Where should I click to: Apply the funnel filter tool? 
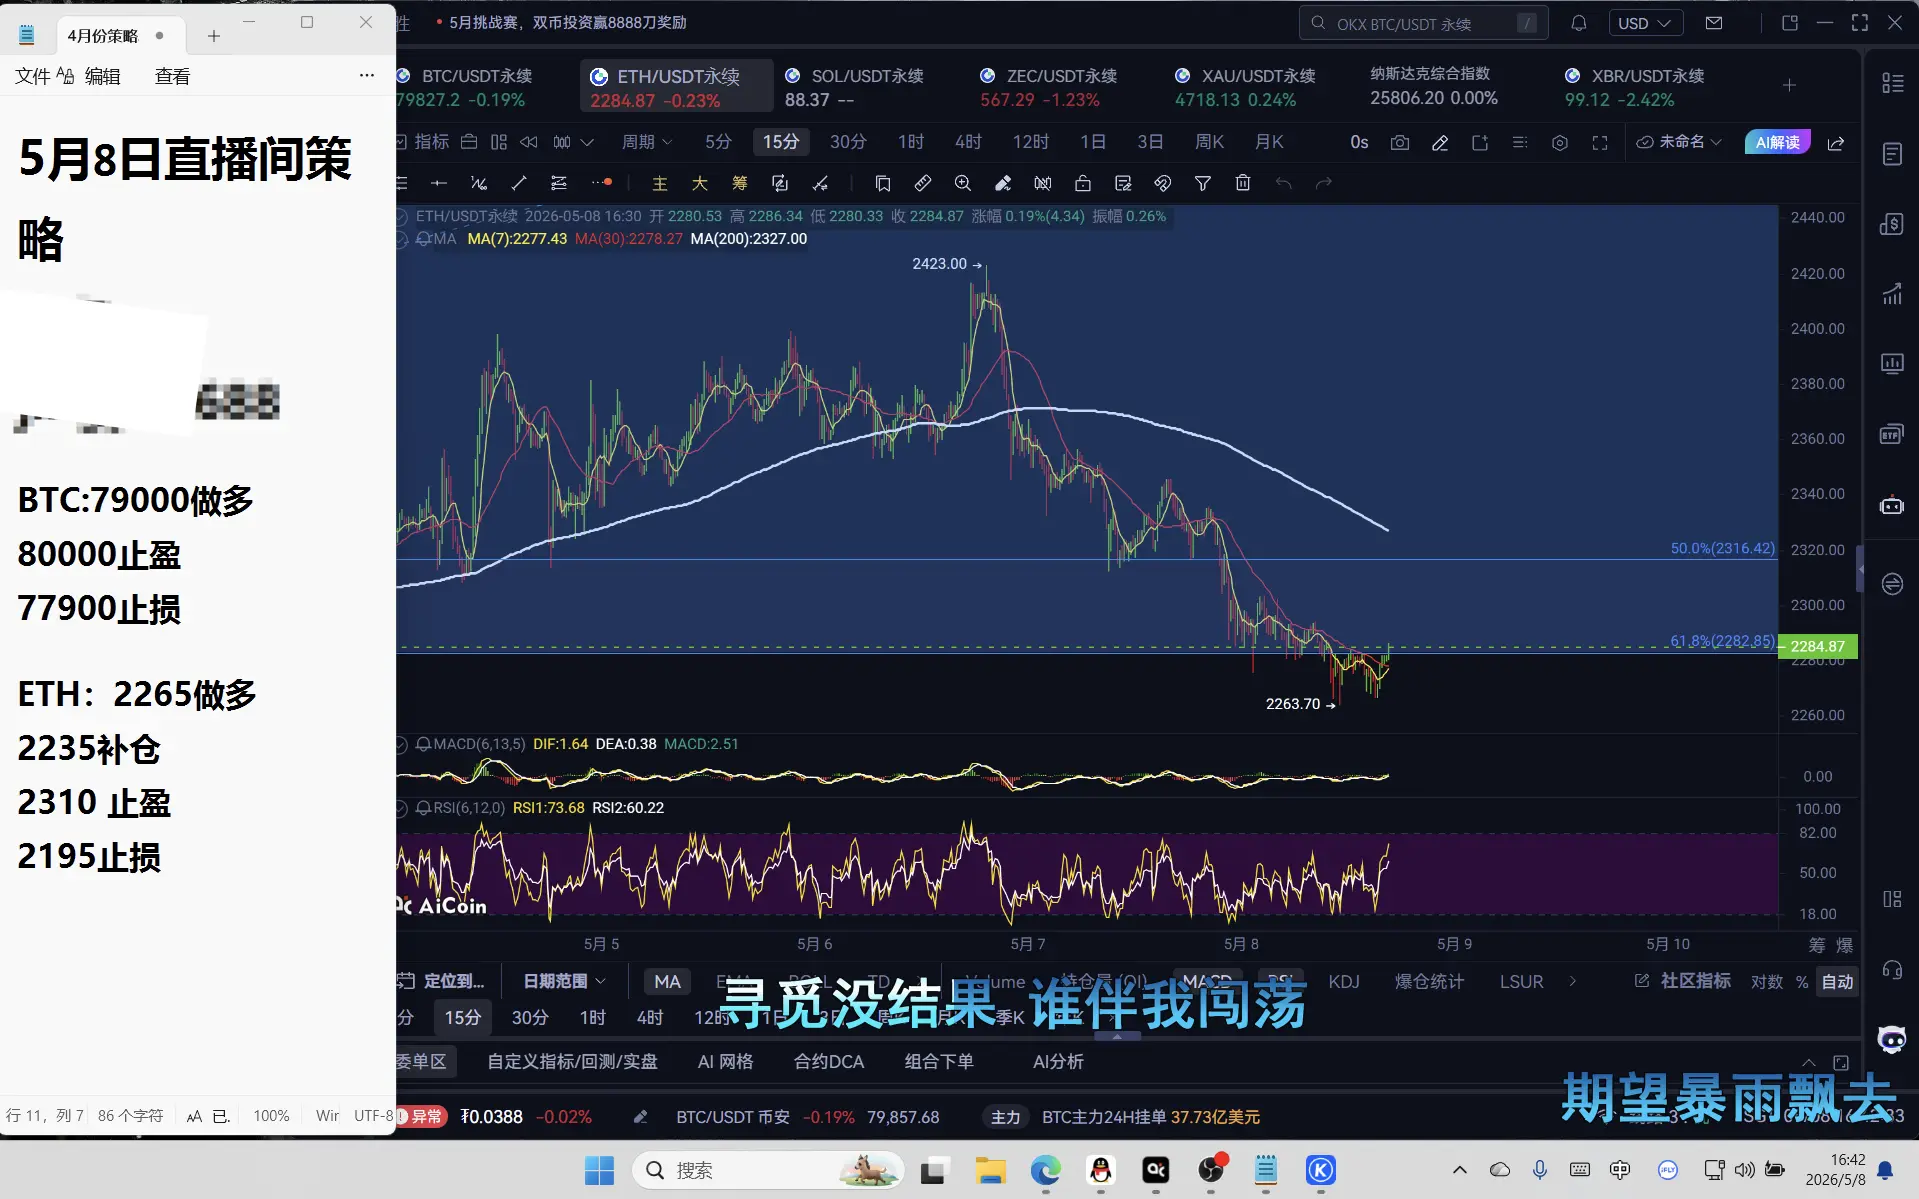(x=1203, y=183)
